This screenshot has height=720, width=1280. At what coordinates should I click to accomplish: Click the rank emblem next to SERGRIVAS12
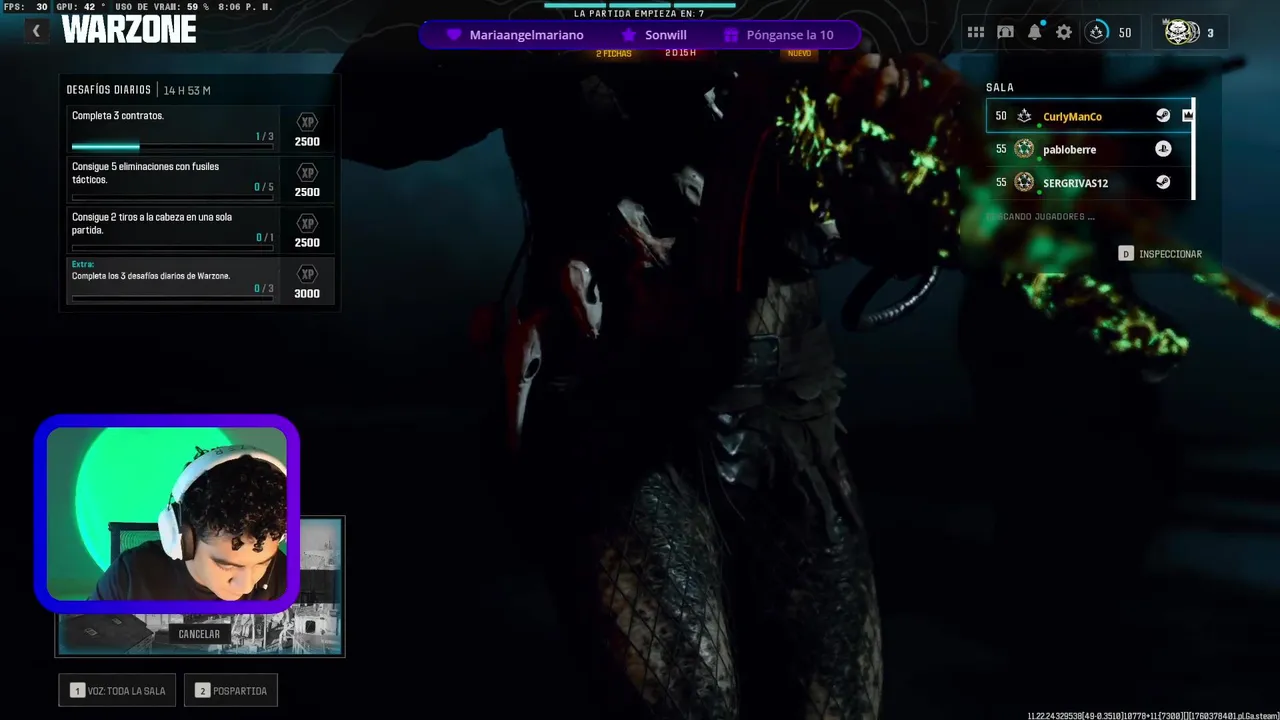(1024, 182)
